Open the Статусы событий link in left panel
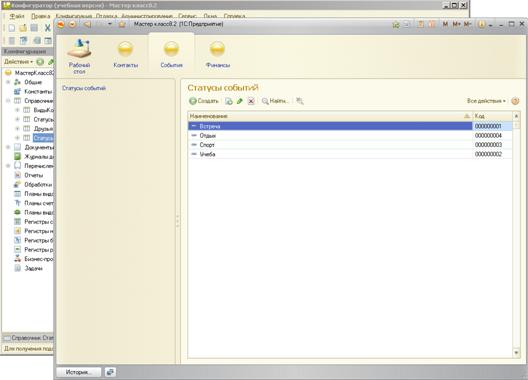Viewport: 528px width, 380px height. click(84, 88)
